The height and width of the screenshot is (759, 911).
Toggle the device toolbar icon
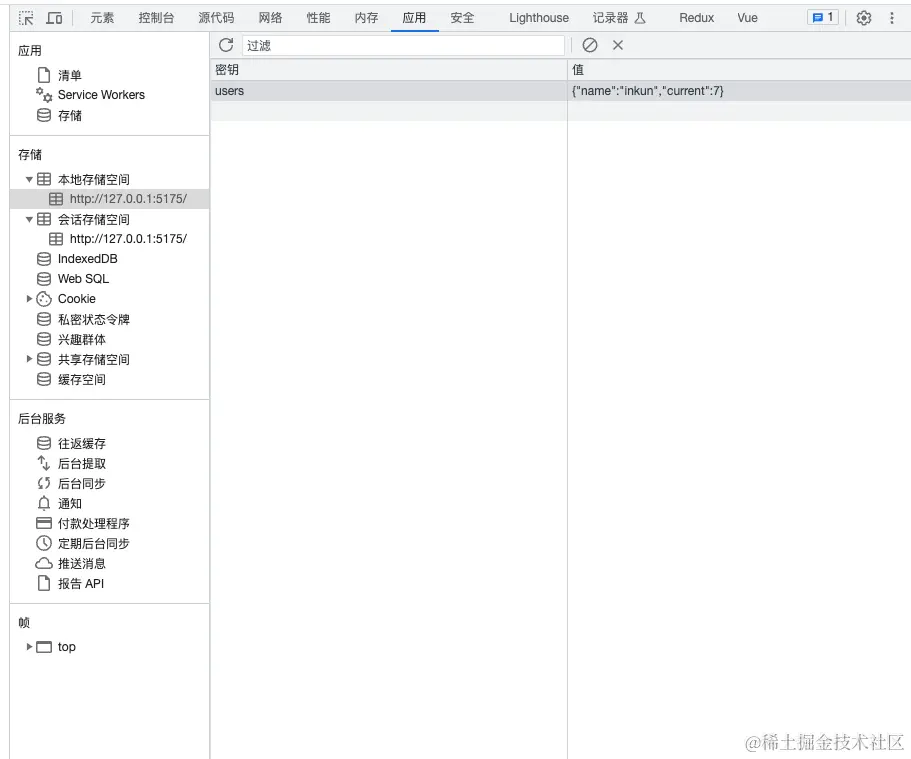coord(54,18)
